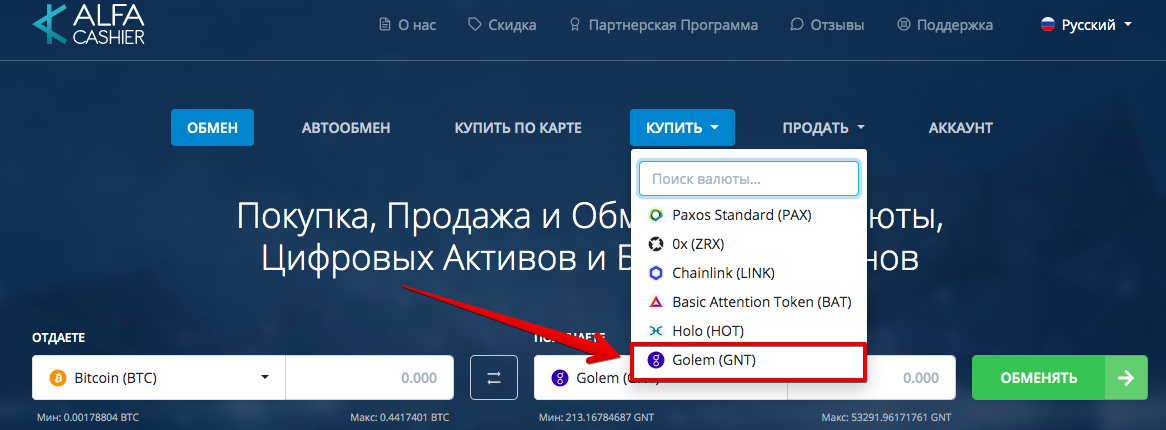
Task: Click the Поиск валюты search field
Action: [x=748, y=179]
